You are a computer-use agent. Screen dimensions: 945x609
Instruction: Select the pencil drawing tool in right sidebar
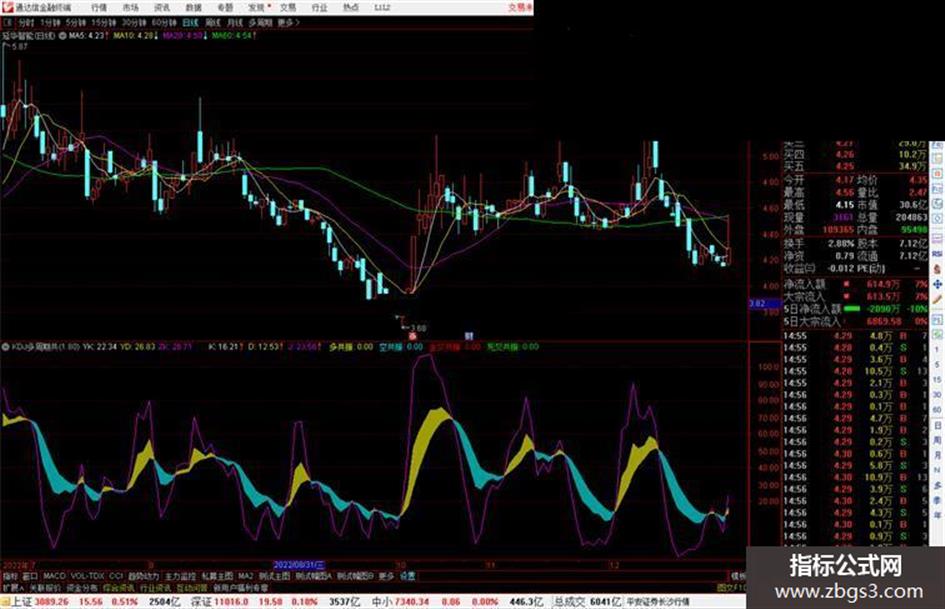pos(937,299)
